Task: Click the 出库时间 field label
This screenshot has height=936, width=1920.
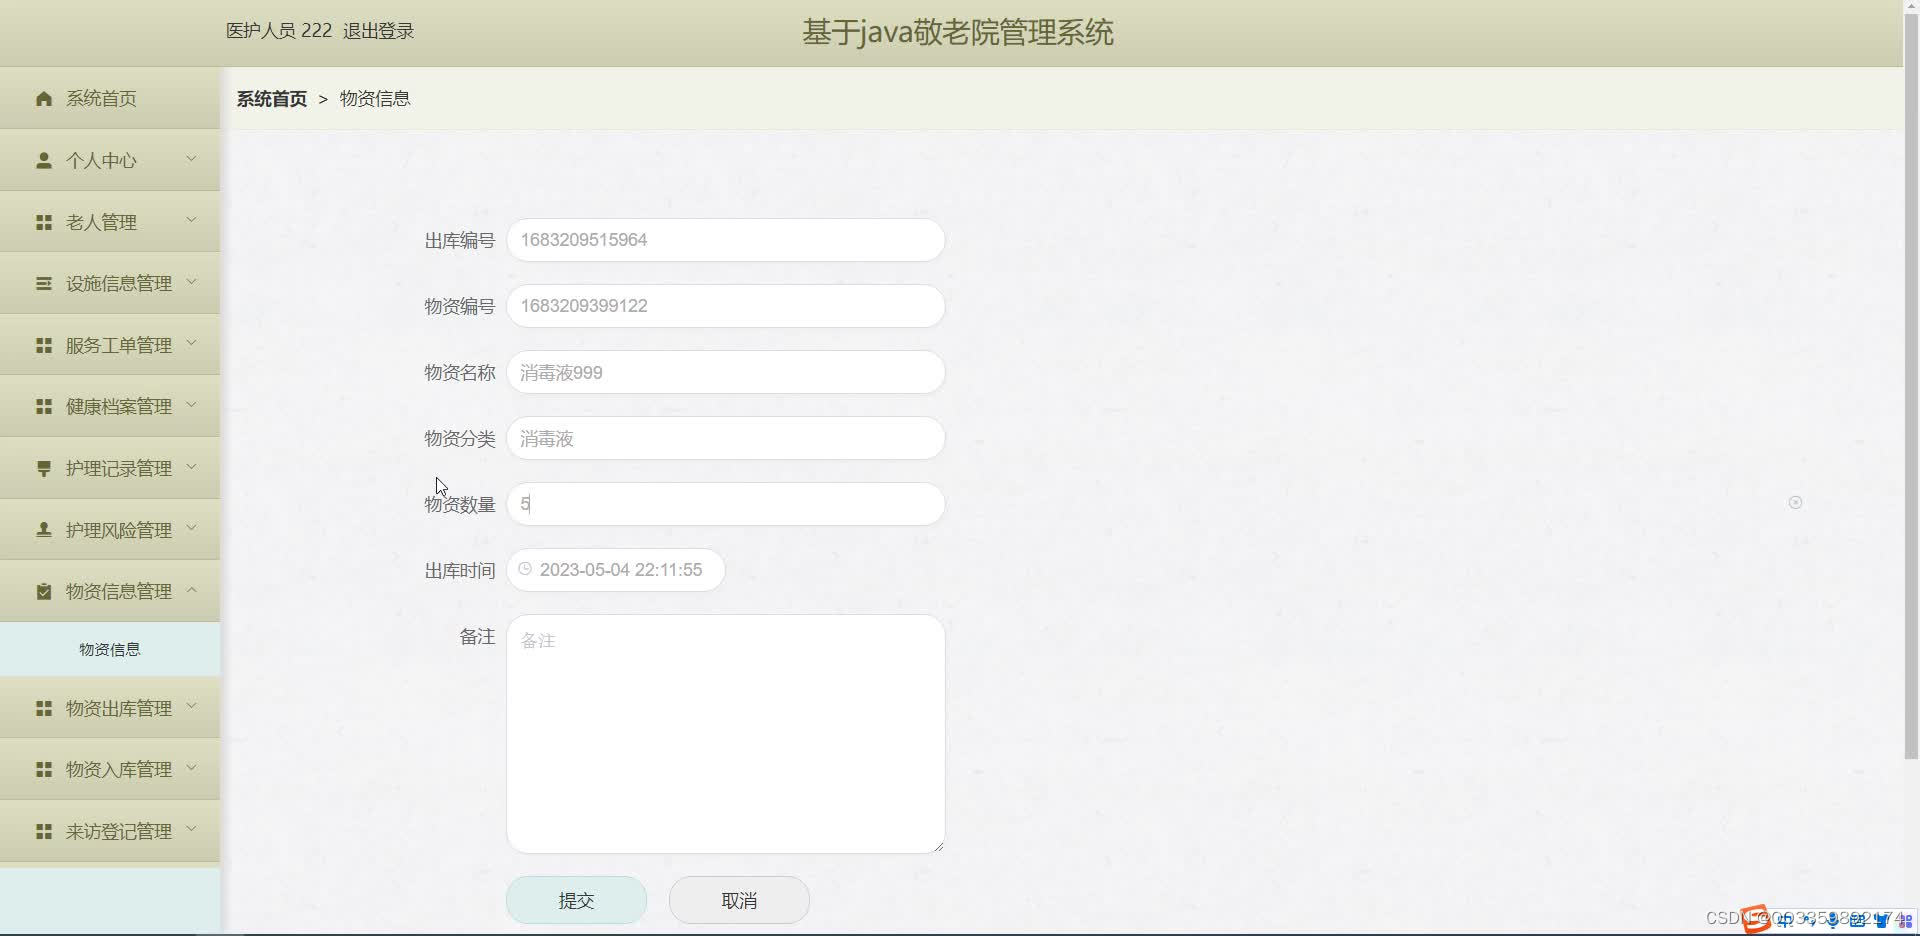Action: [460, 571]
